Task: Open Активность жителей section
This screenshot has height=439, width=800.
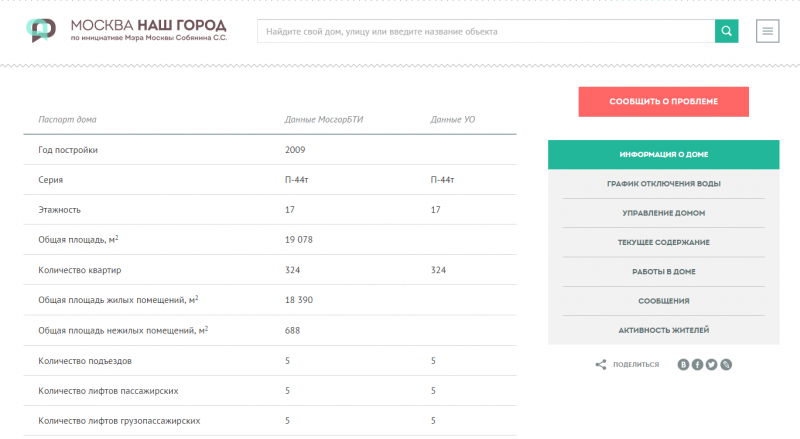Action: [664, 330]
